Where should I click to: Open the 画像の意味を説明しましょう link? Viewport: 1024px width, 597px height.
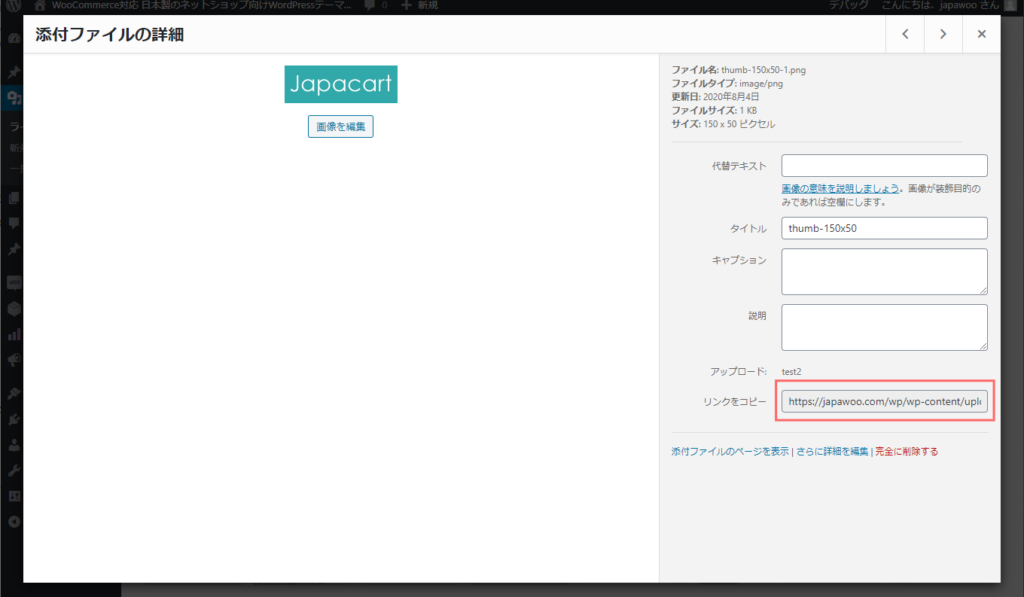840,189
